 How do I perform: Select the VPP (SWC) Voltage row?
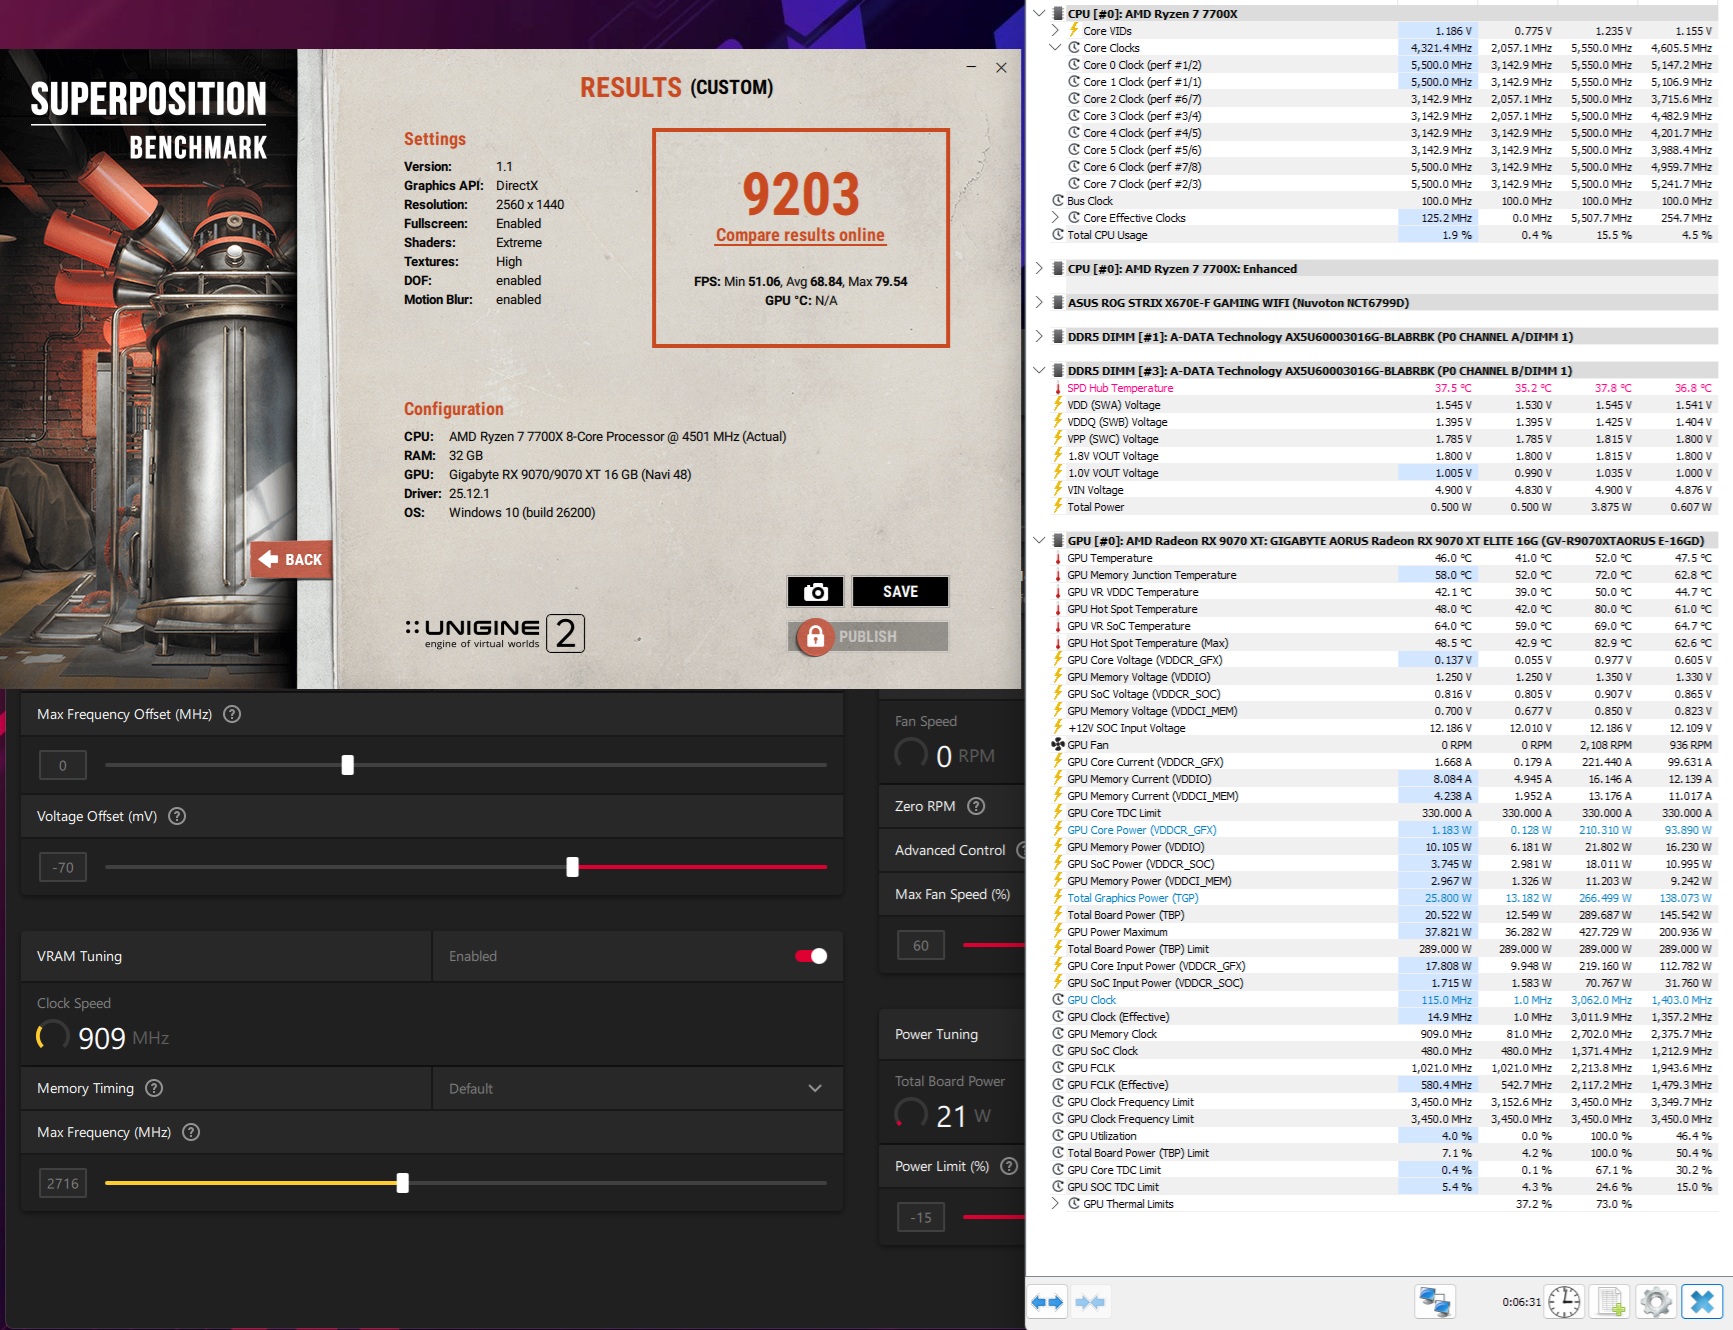pos(1383,439)
